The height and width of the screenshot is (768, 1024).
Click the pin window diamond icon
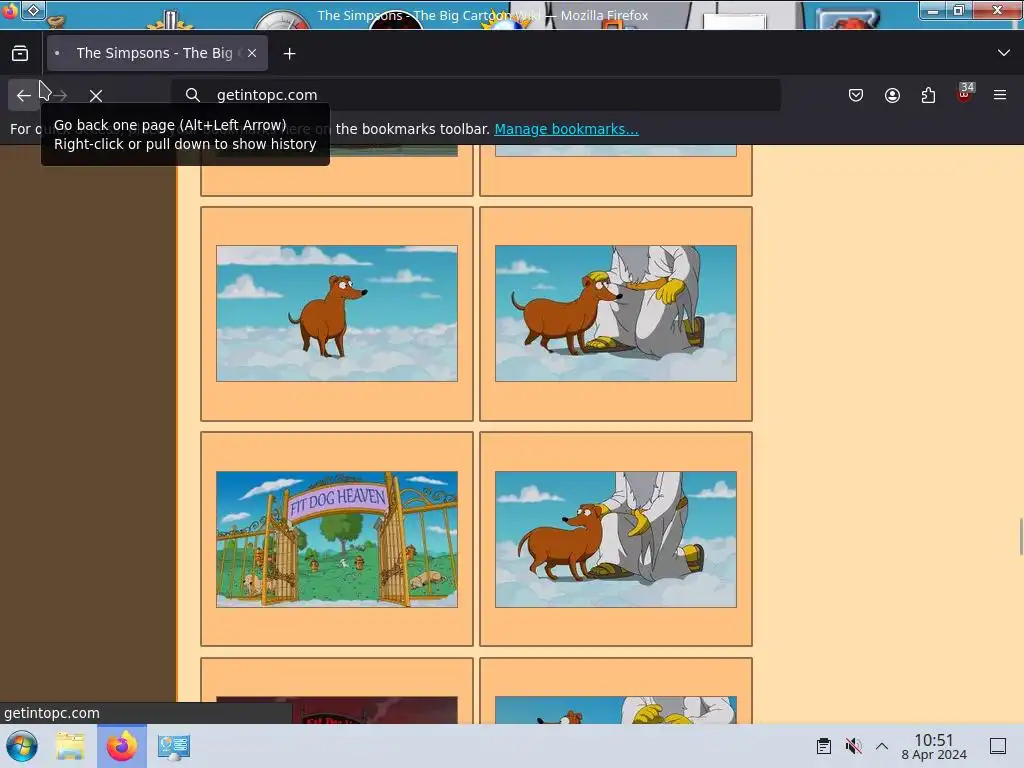click(x=33, y=10)
